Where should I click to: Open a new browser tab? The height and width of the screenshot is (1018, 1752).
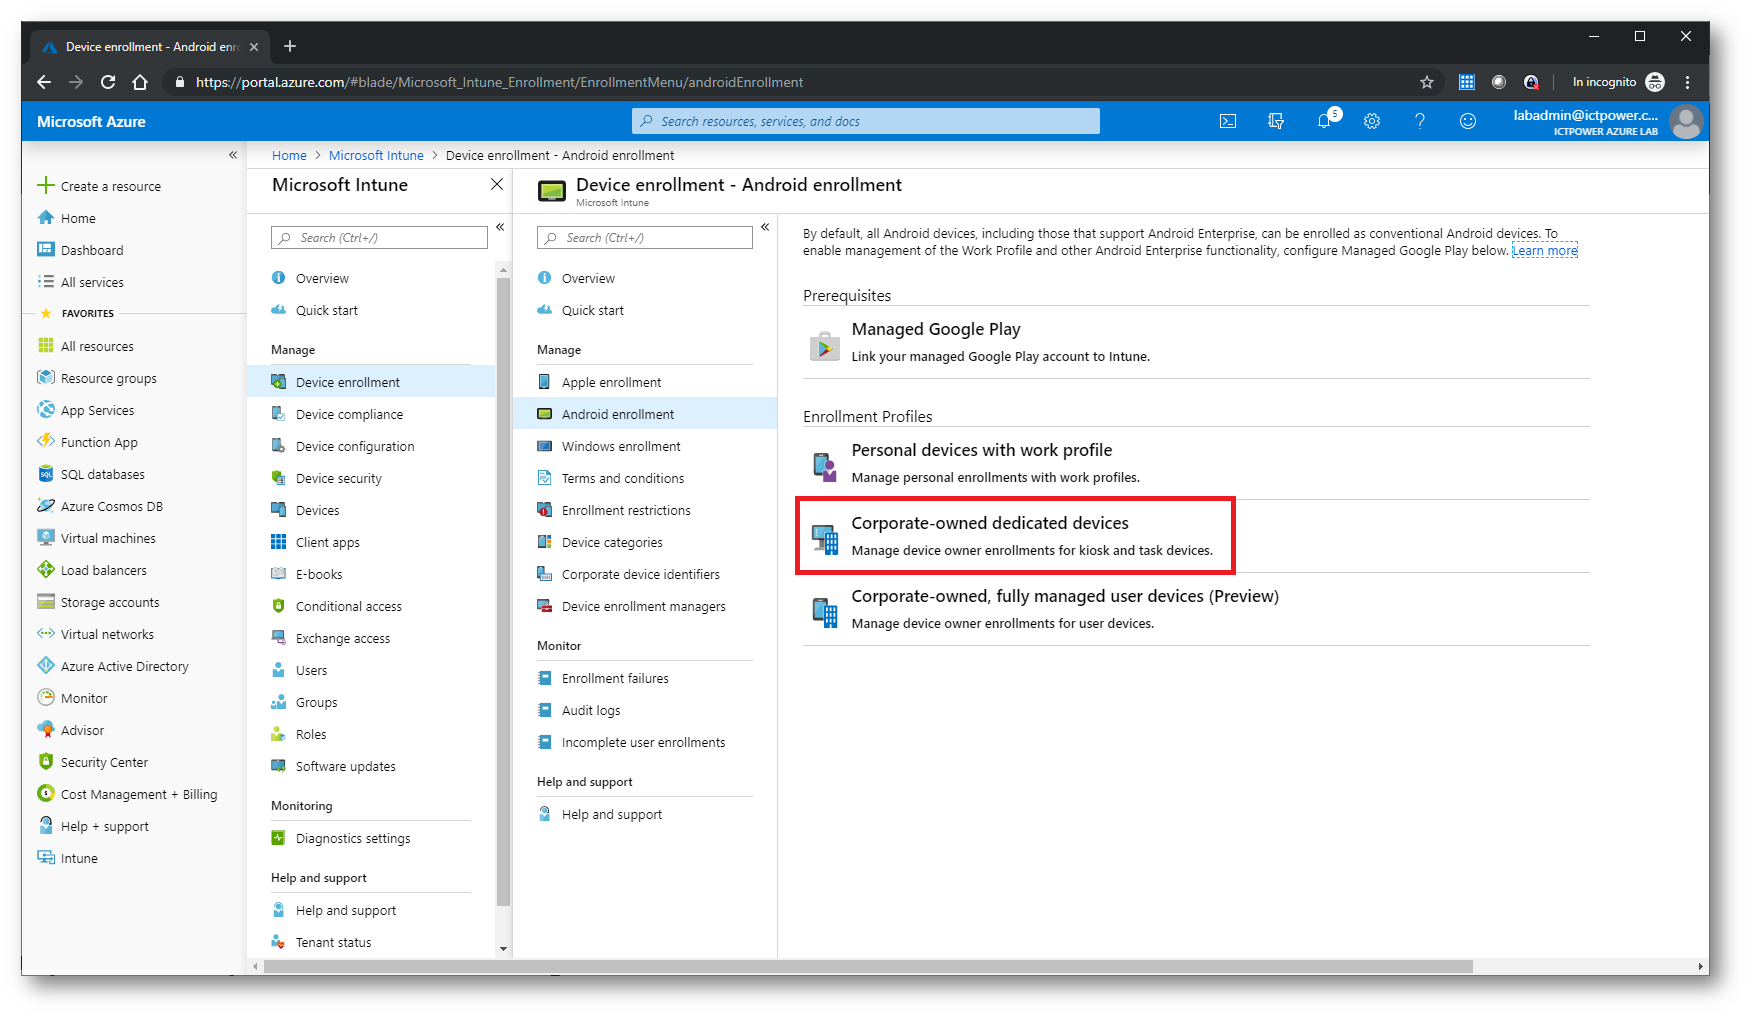(x=290, y=46)
